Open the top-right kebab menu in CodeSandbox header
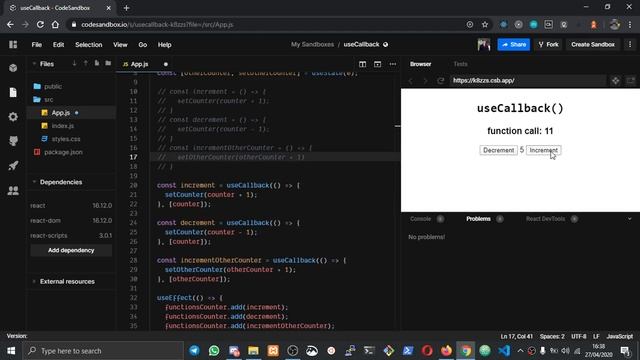The image size is (640, 360). [x=630, y=44]
